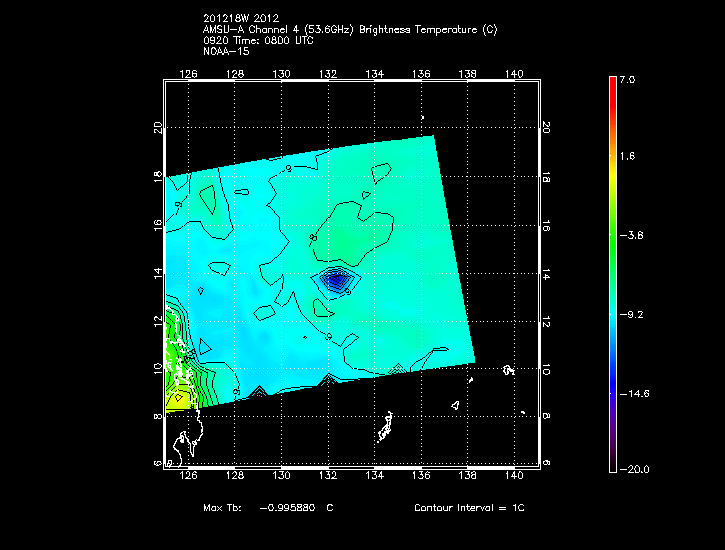Click the top axis longitude label '128'
Screen dimensions: 725x550
235,74
